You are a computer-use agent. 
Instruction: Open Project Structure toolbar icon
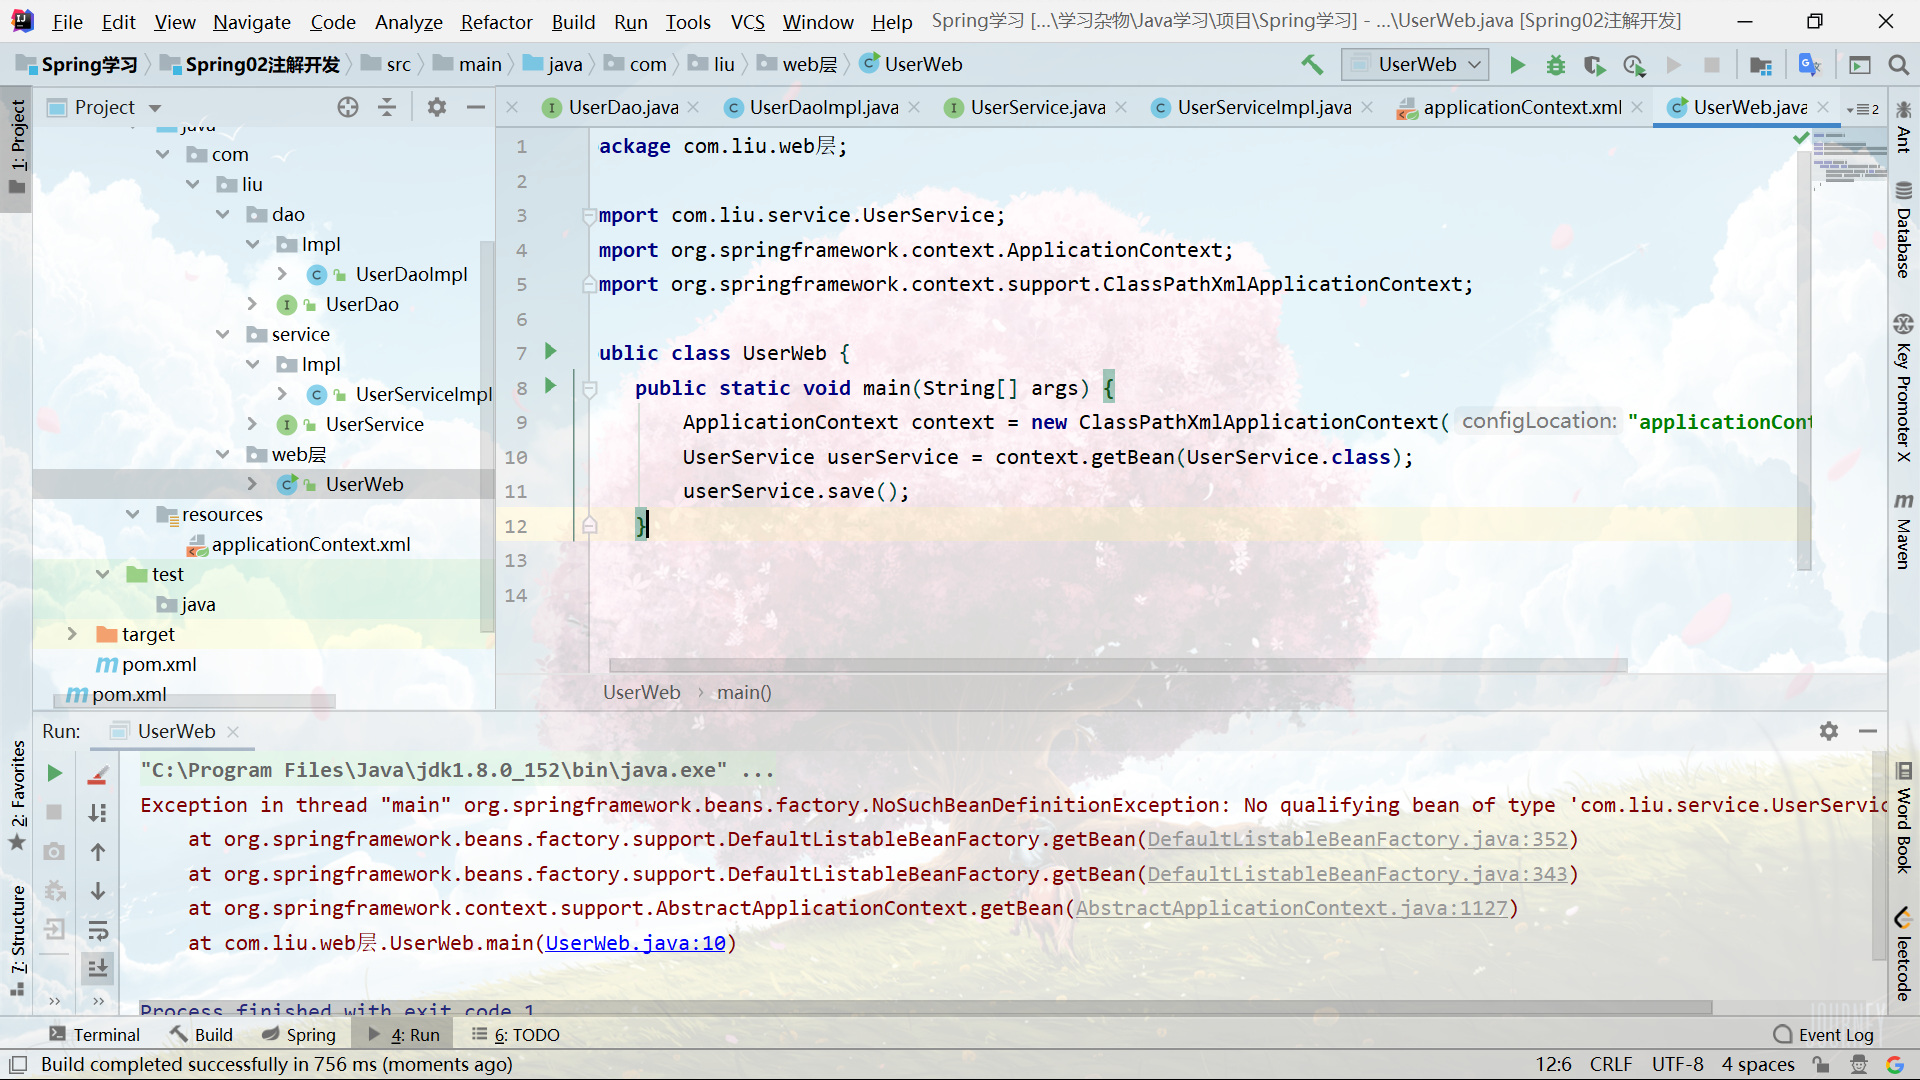click(x=1761, y=65)
